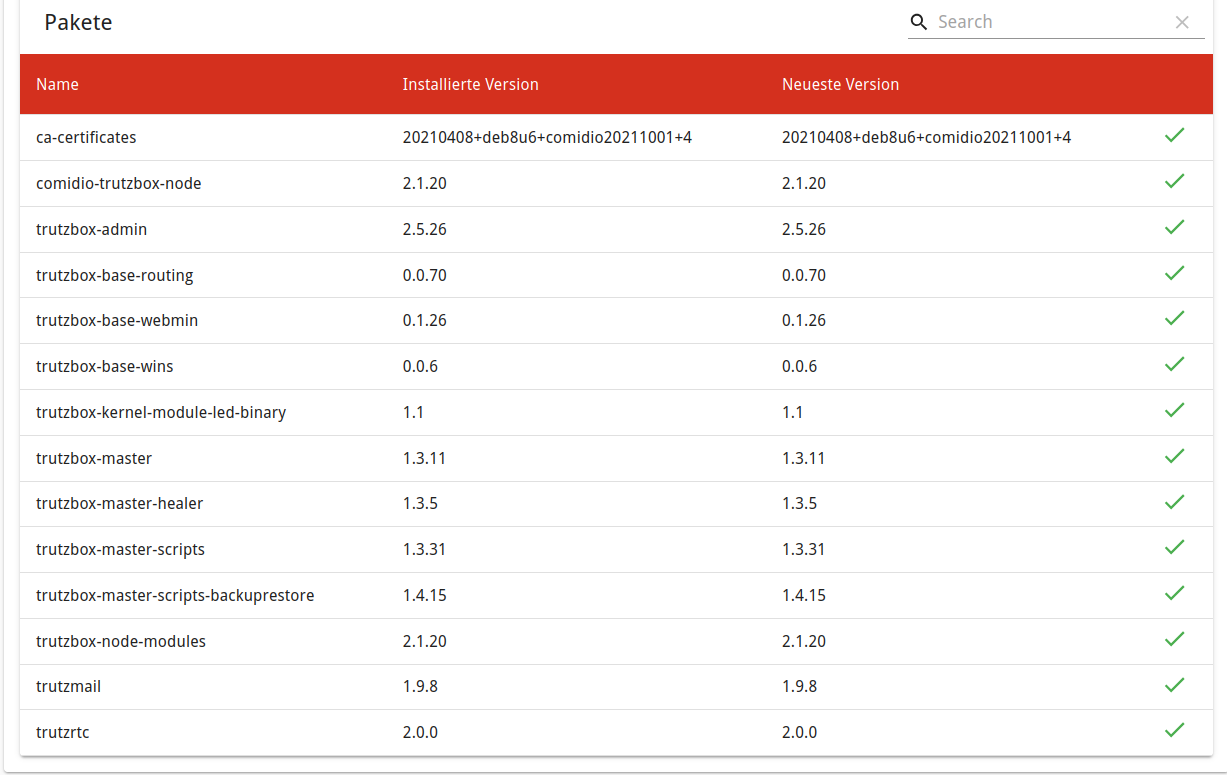Sort table by Name column header
This screenshot has width=1227, height=775.
[x=57, y=85]
